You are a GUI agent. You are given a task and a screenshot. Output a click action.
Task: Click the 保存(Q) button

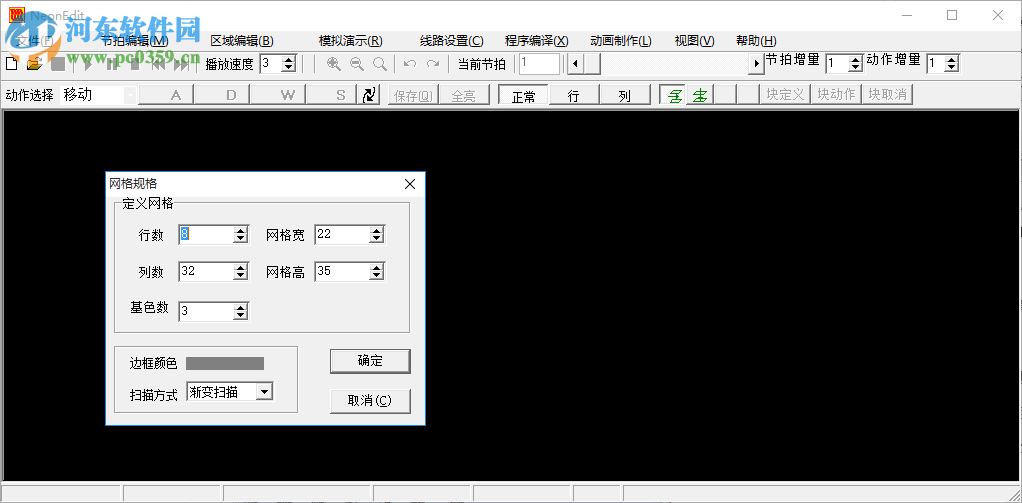pos(413,96)
